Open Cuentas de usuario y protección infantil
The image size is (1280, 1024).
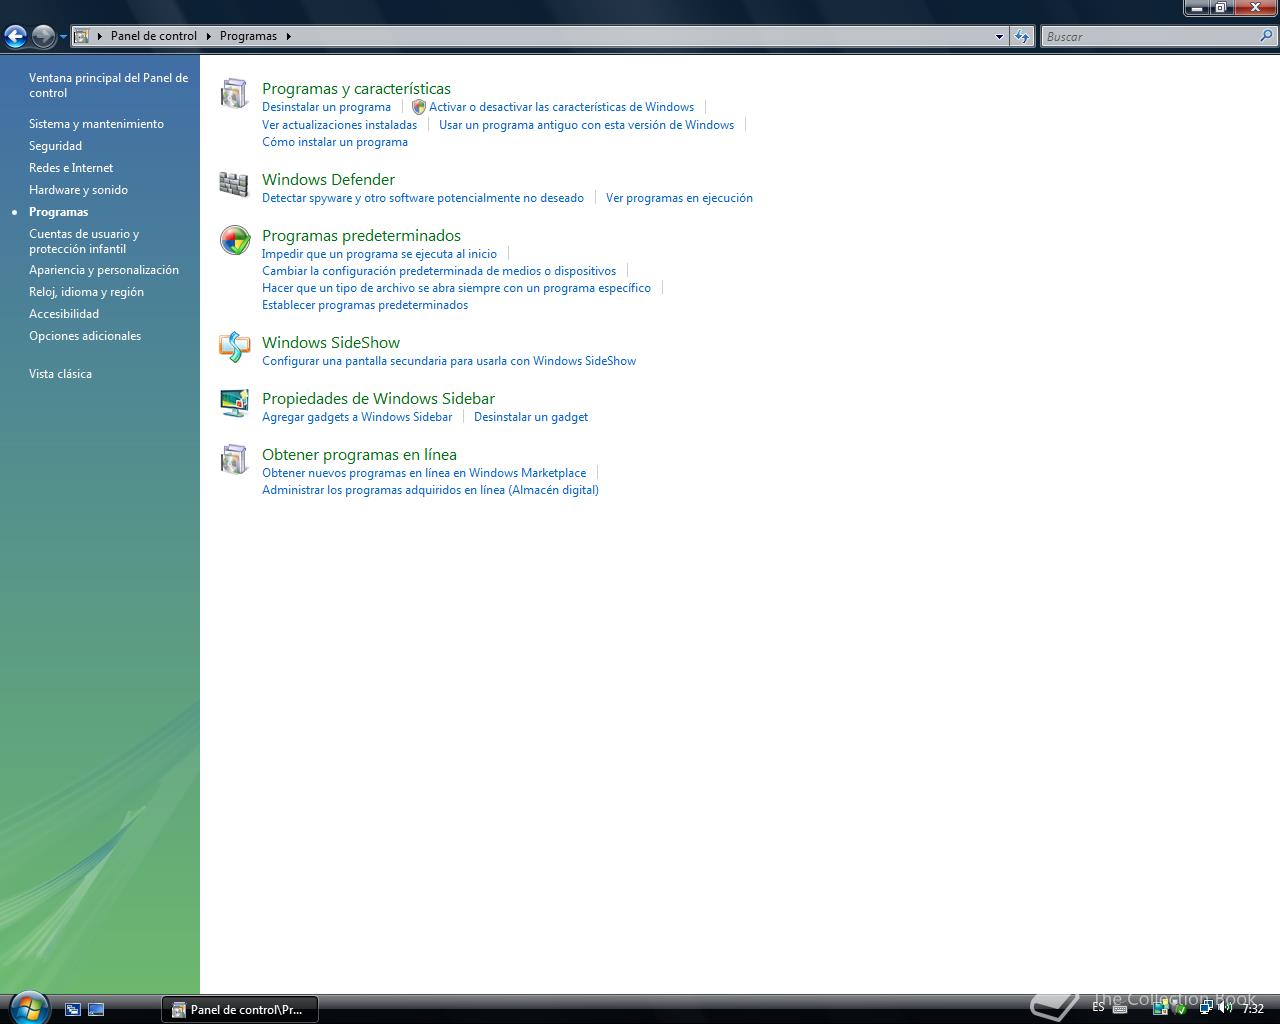84,241
